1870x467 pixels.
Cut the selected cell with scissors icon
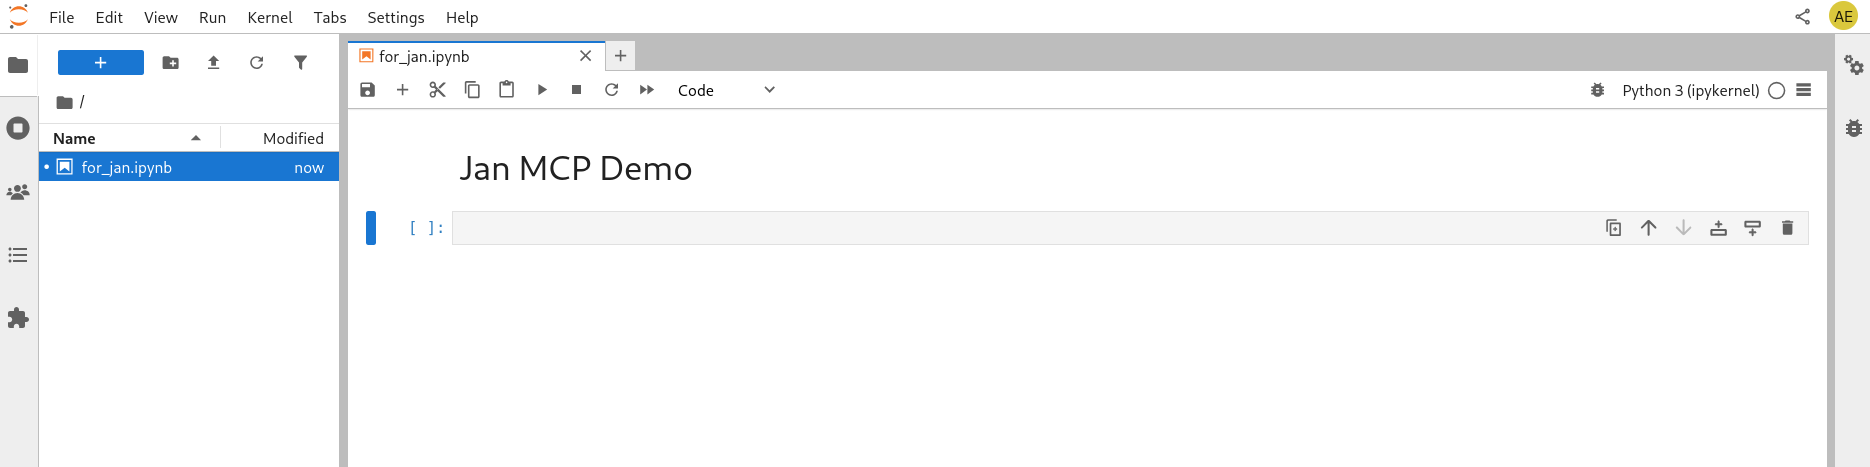[437, 90]
